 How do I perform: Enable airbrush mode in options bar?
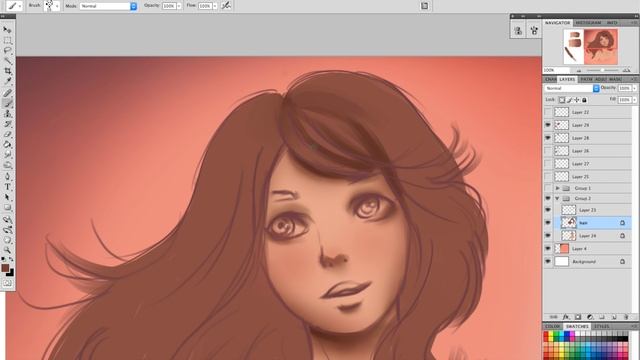[226, 6]
